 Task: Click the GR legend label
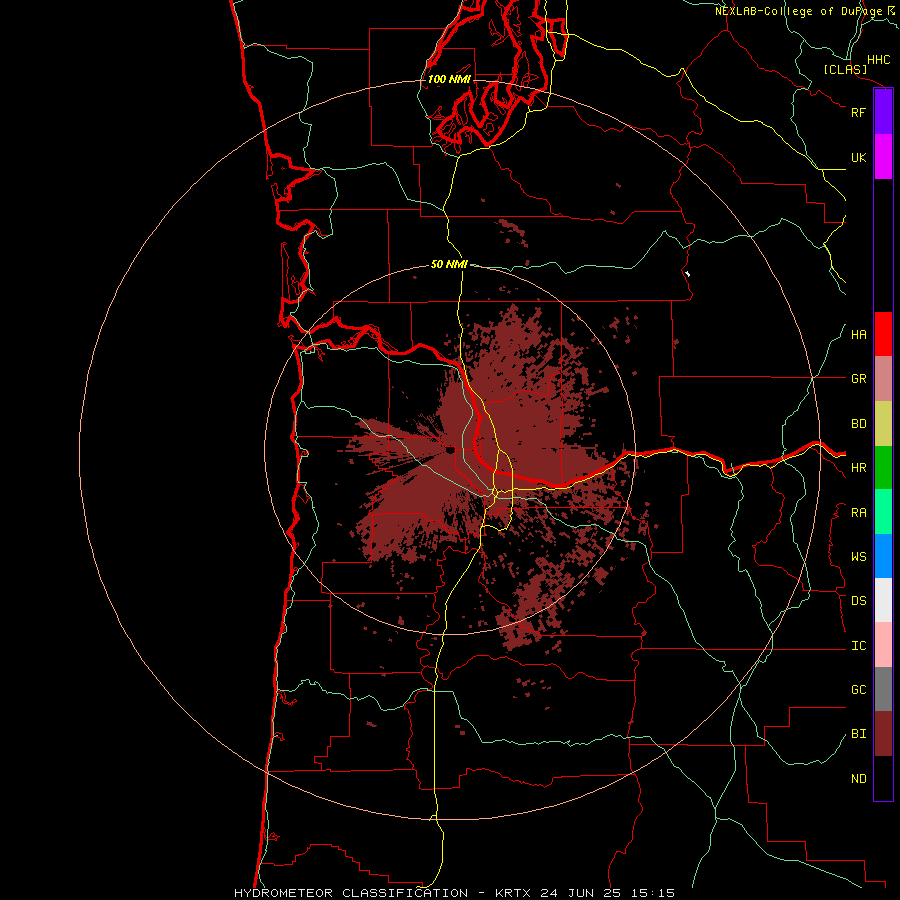pos(858,379)
